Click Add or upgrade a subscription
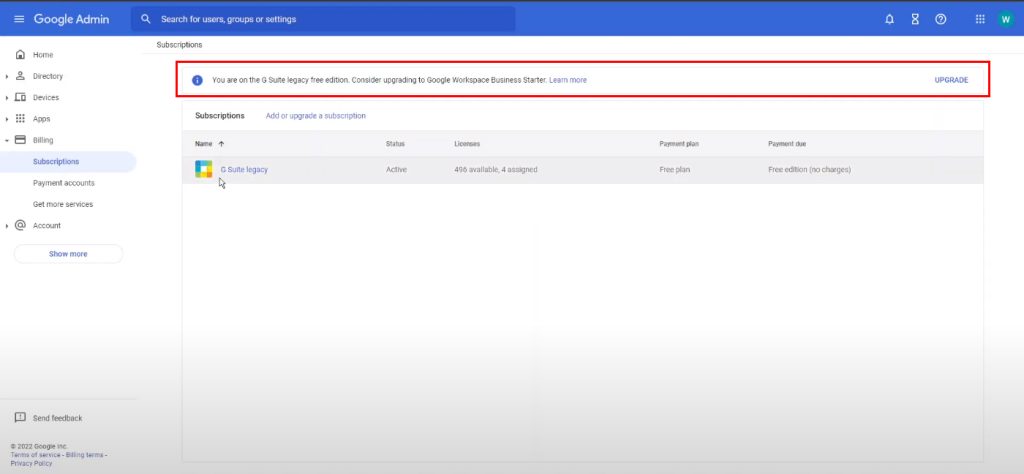Viewport: 1024px width, 474px height. (315, 116)
